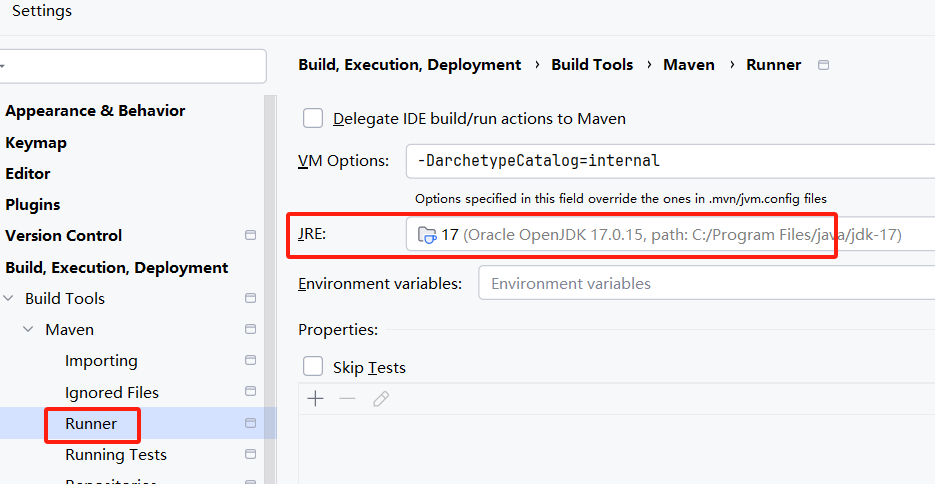Click project-level icon next to Version Control
Image resolution: width=935 pixels, height=484 pixels.
pos(250,235)
